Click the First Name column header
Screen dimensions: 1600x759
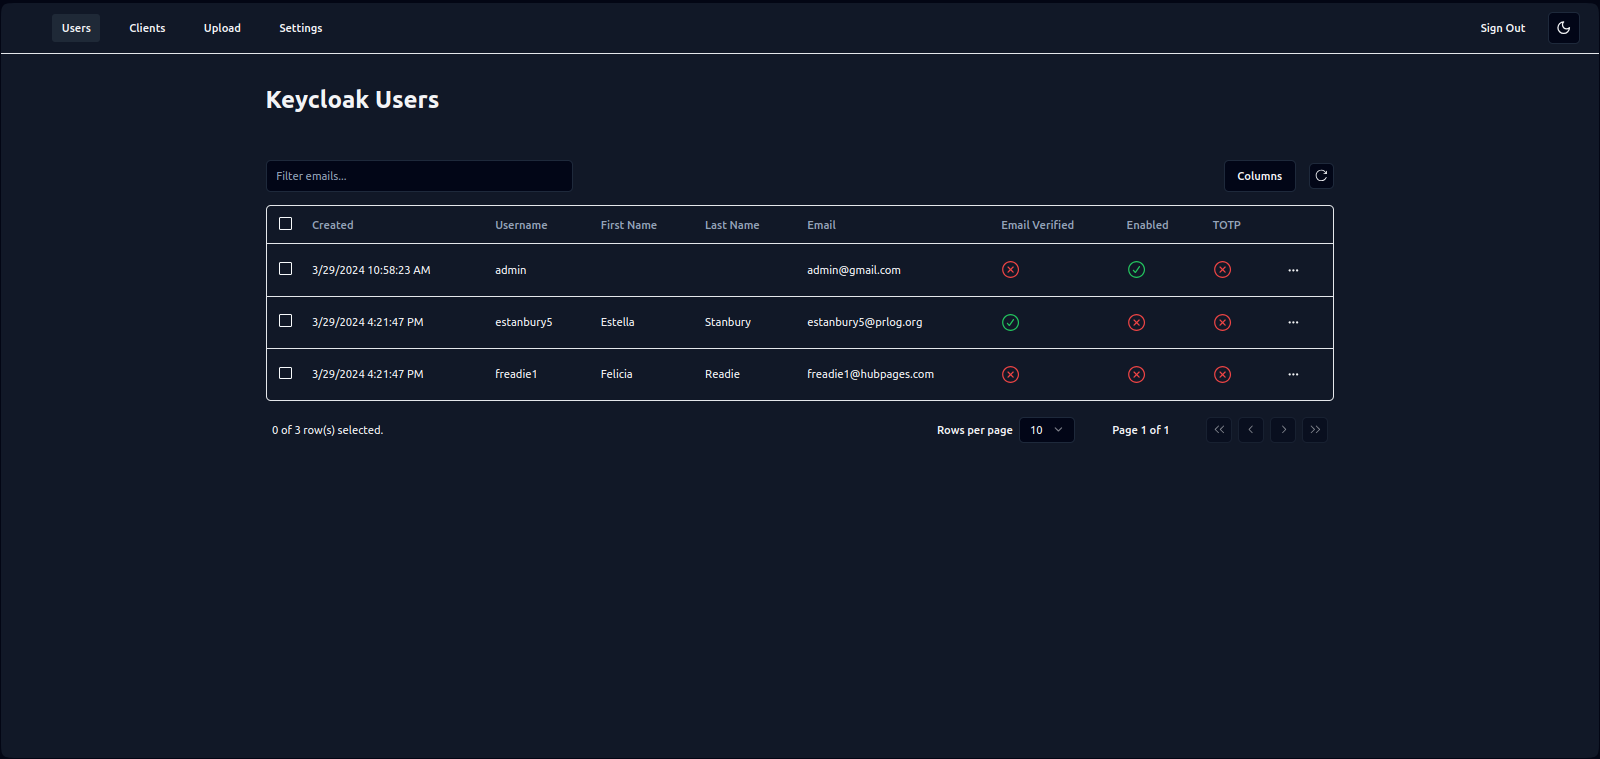(x=629, y=225)
